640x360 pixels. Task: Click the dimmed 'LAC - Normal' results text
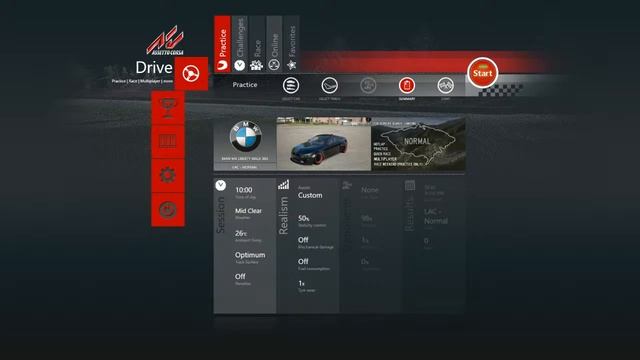point(436,216)
